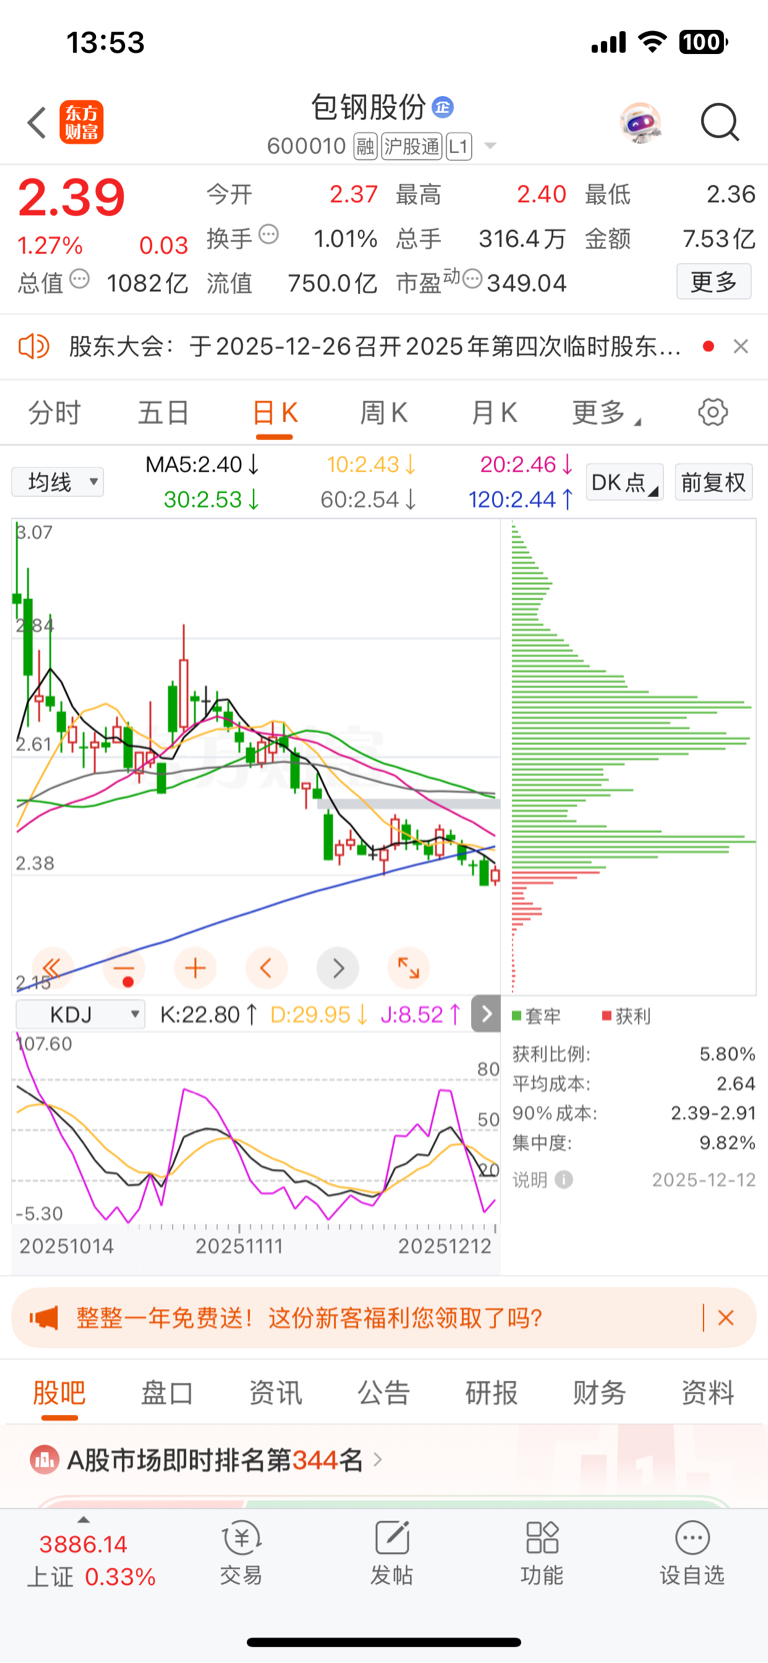Switch to 财务 tab
The height and width of the screenshot is (1663, 768).
click(x=599, y=1392)
